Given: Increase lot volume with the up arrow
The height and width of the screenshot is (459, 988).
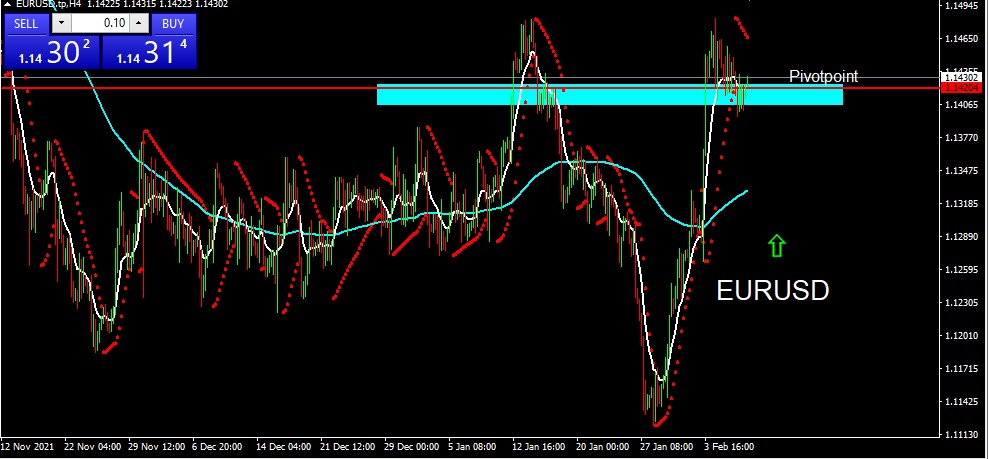Looking at the screenshot, I should 139,24.
